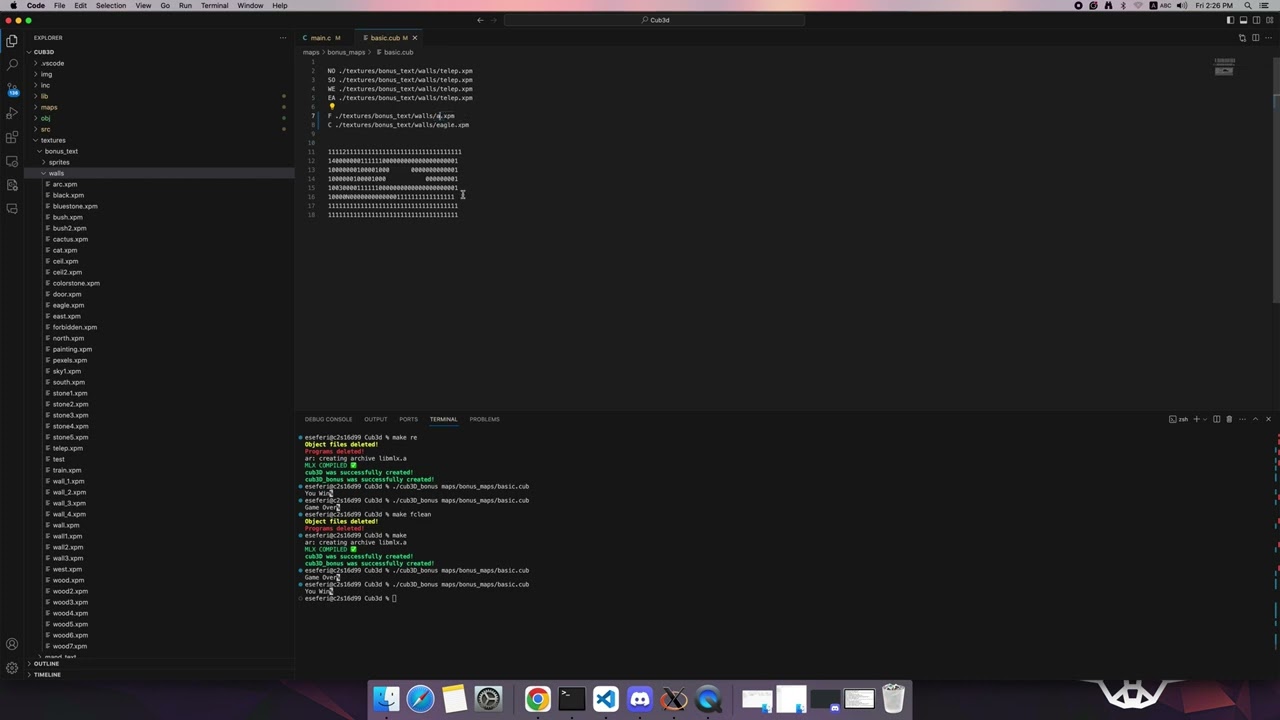Click the lightbulb code action icon

click(331, 106)
